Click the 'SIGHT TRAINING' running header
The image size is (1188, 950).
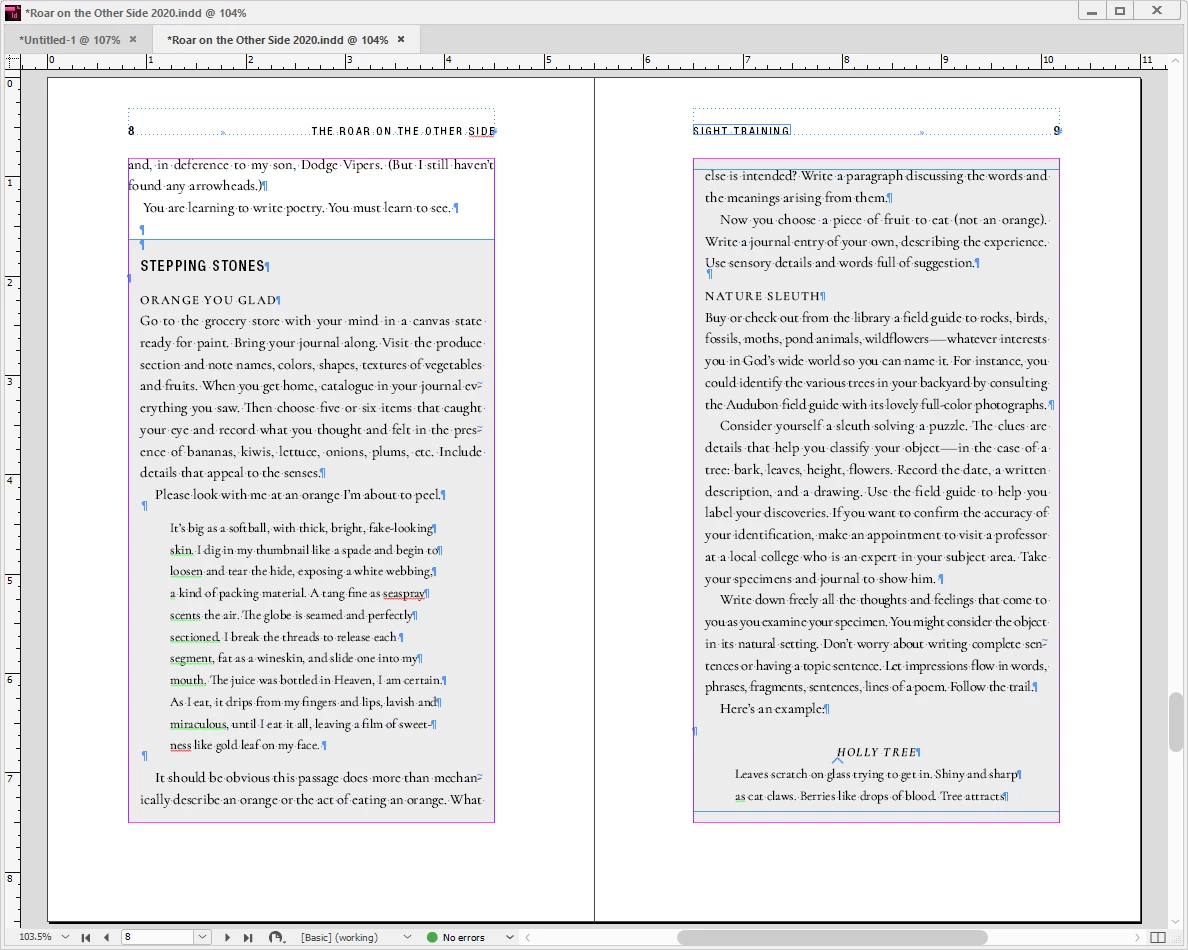pos(741,130)
